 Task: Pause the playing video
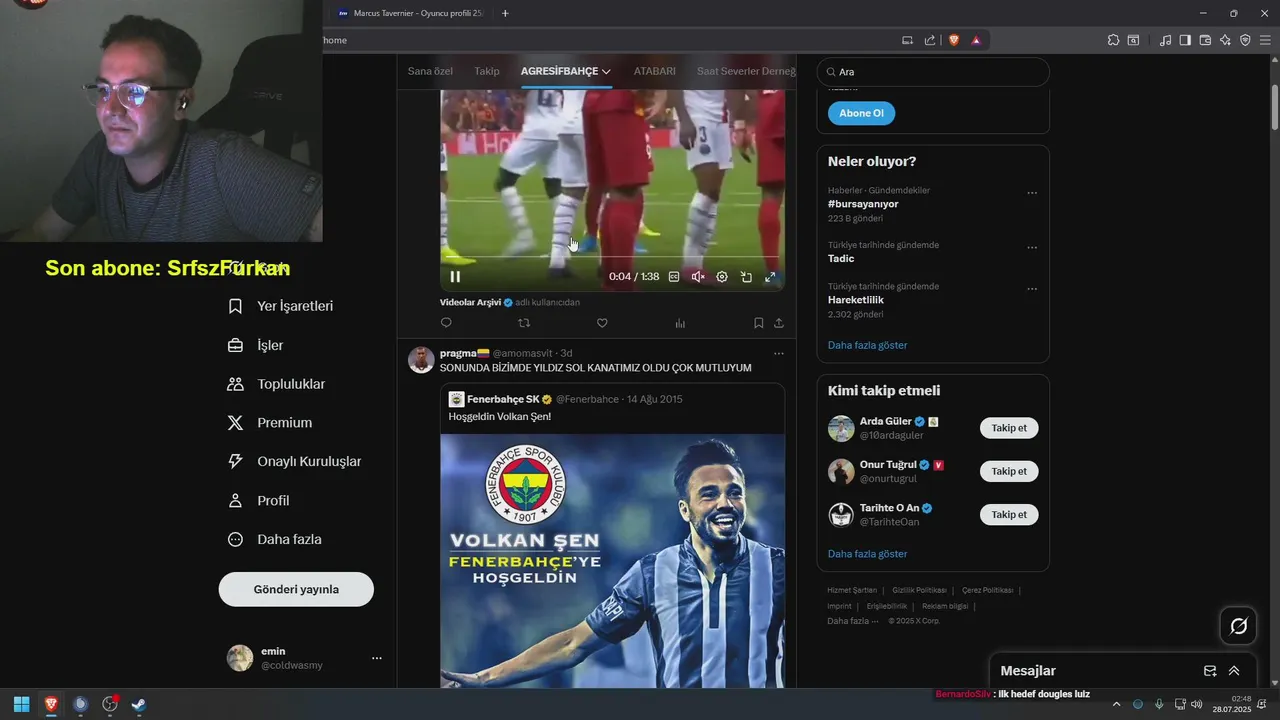[x=455, y=277]
